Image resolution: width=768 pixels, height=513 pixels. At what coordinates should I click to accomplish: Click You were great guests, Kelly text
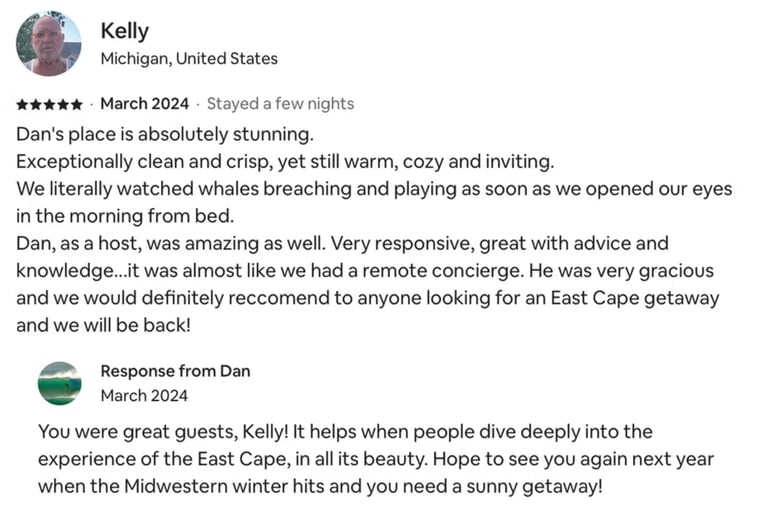pos(163,432)
